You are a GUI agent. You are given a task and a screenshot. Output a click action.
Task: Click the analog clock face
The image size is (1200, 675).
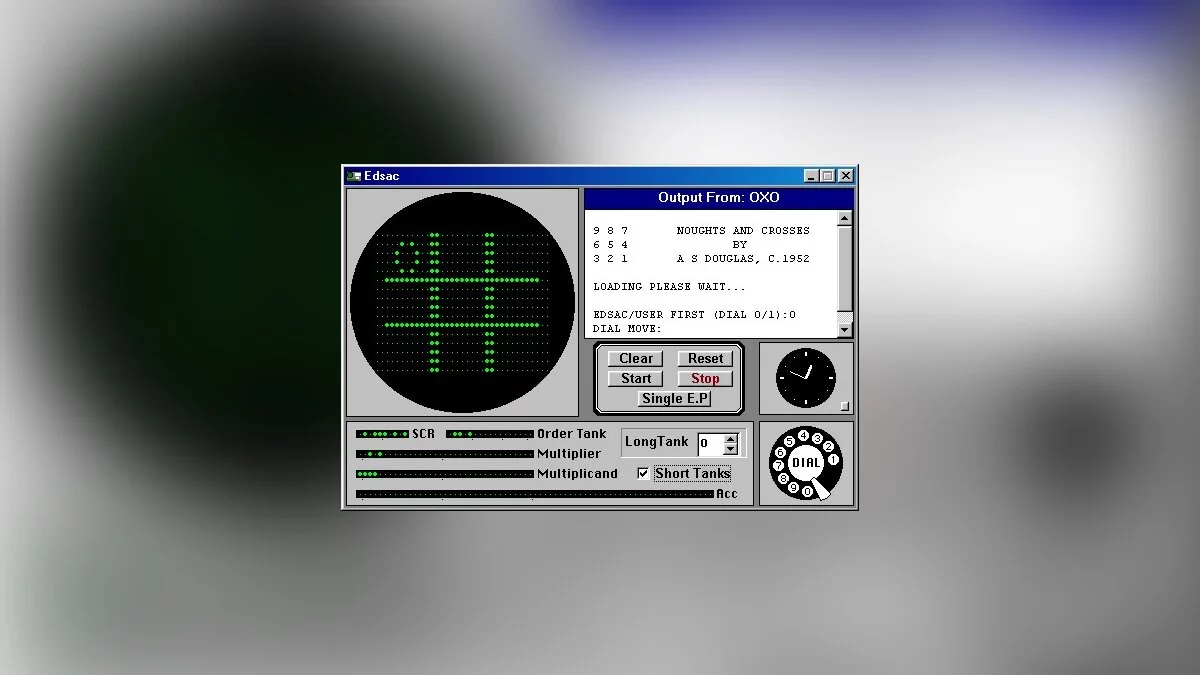coord(805,378)
